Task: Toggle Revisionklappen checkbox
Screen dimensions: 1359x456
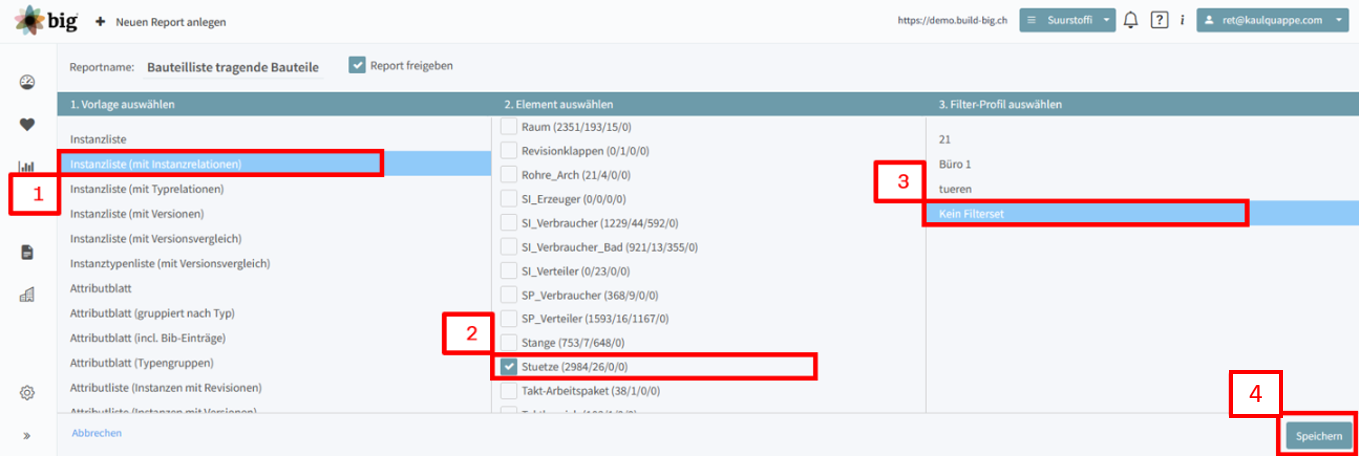Action: point(509,151)
